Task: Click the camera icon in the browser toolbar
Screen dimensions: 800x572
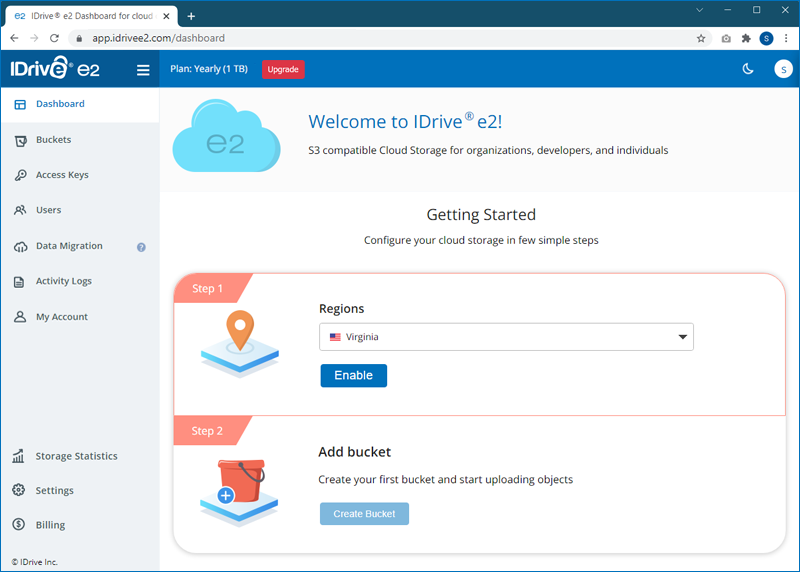Action: 726,38
